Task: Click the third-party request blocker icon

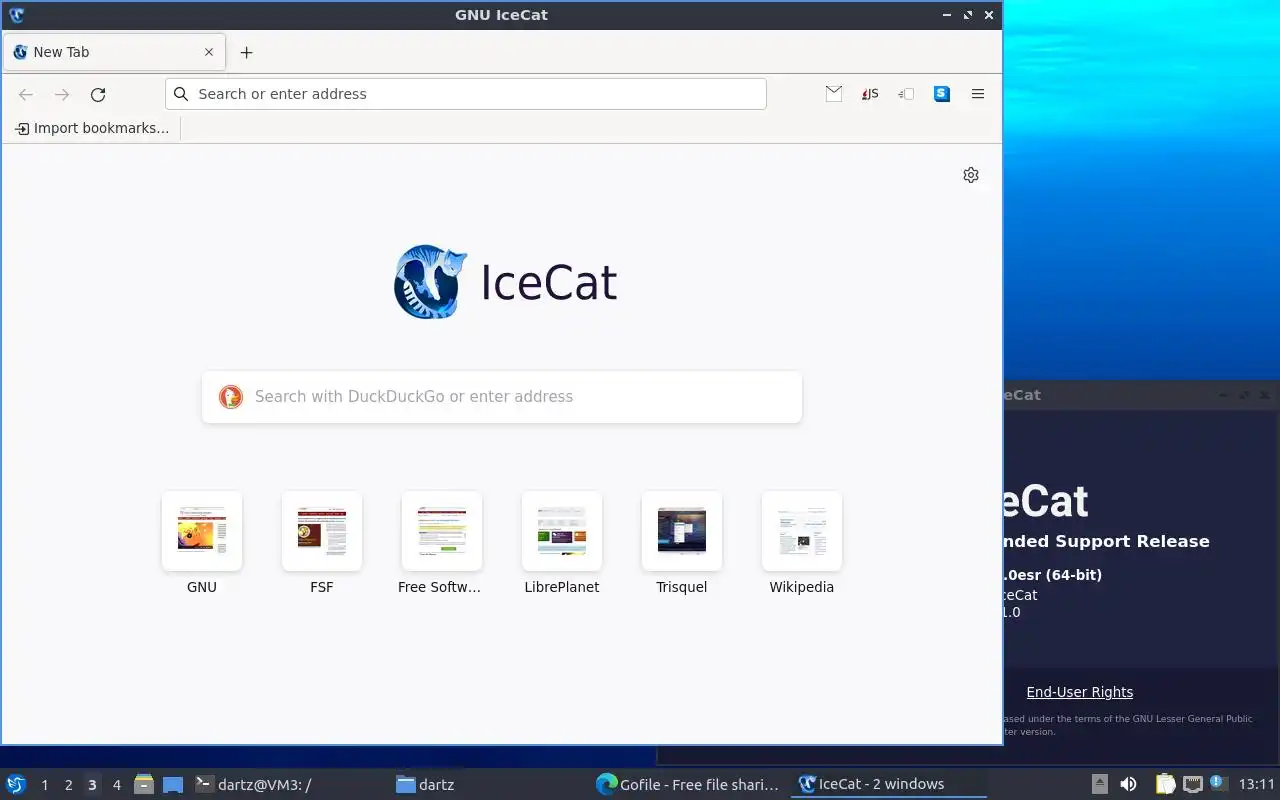Action: click(906, 94)
